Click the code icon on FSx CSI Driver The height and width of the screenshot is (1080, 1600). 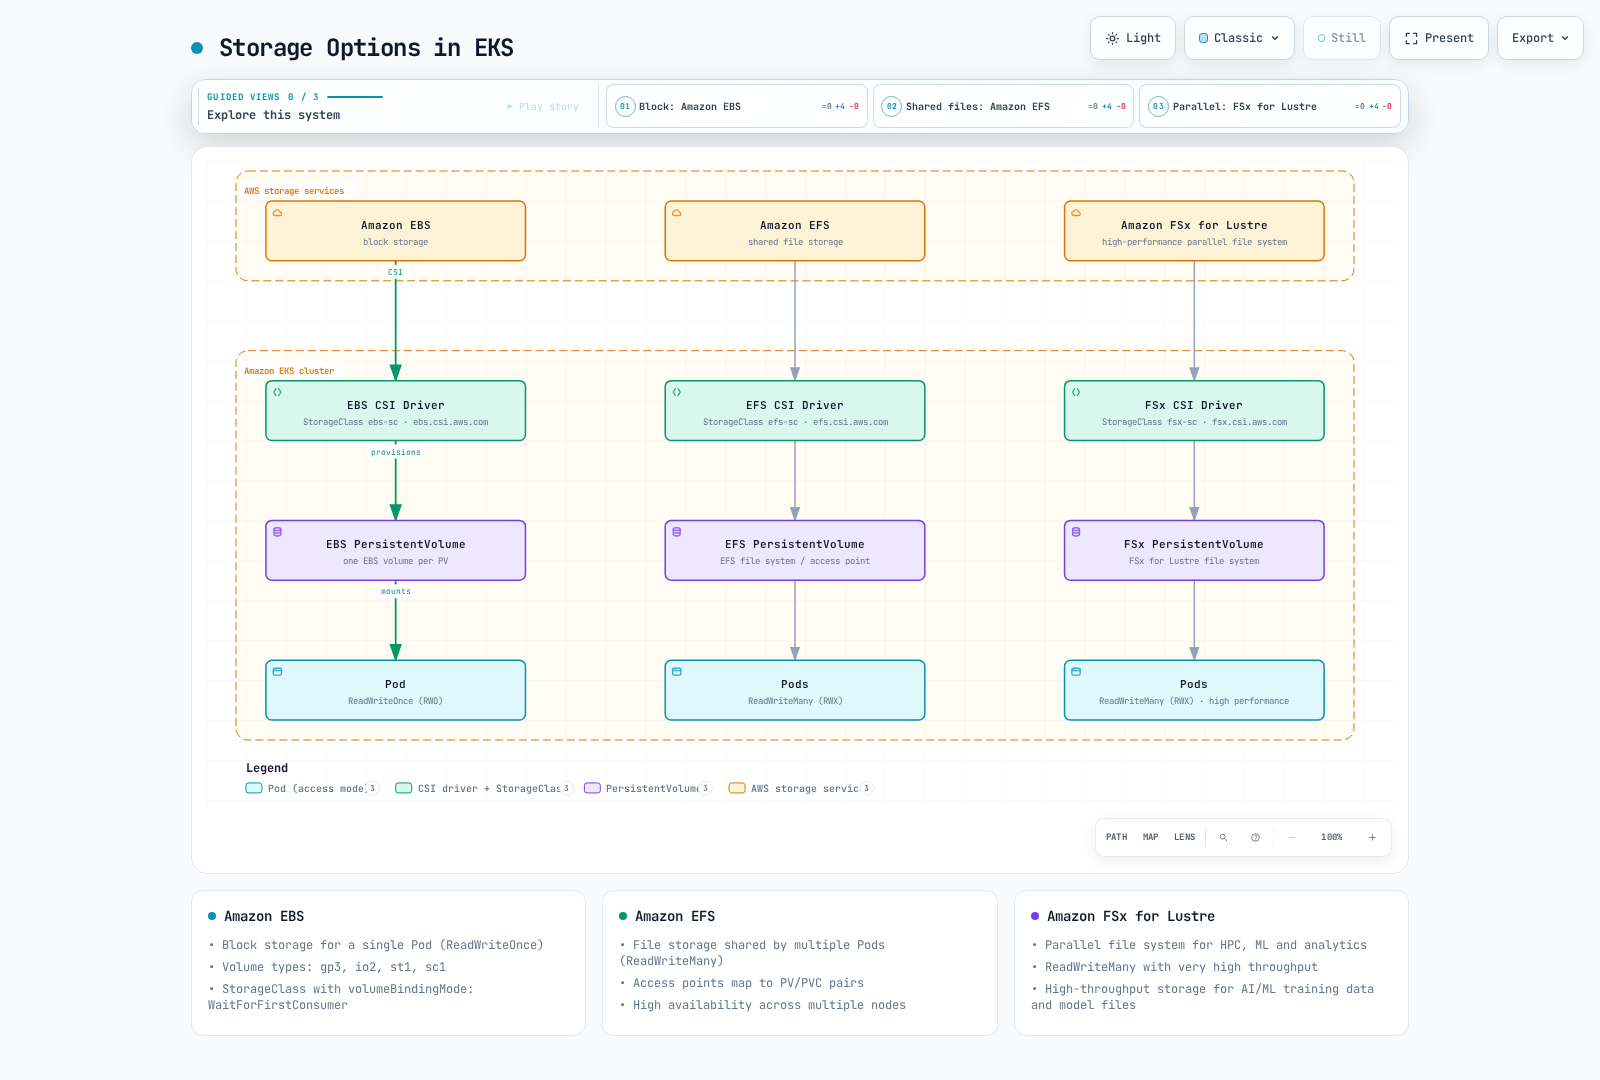pyautogui.click(x=1076, y=392)
